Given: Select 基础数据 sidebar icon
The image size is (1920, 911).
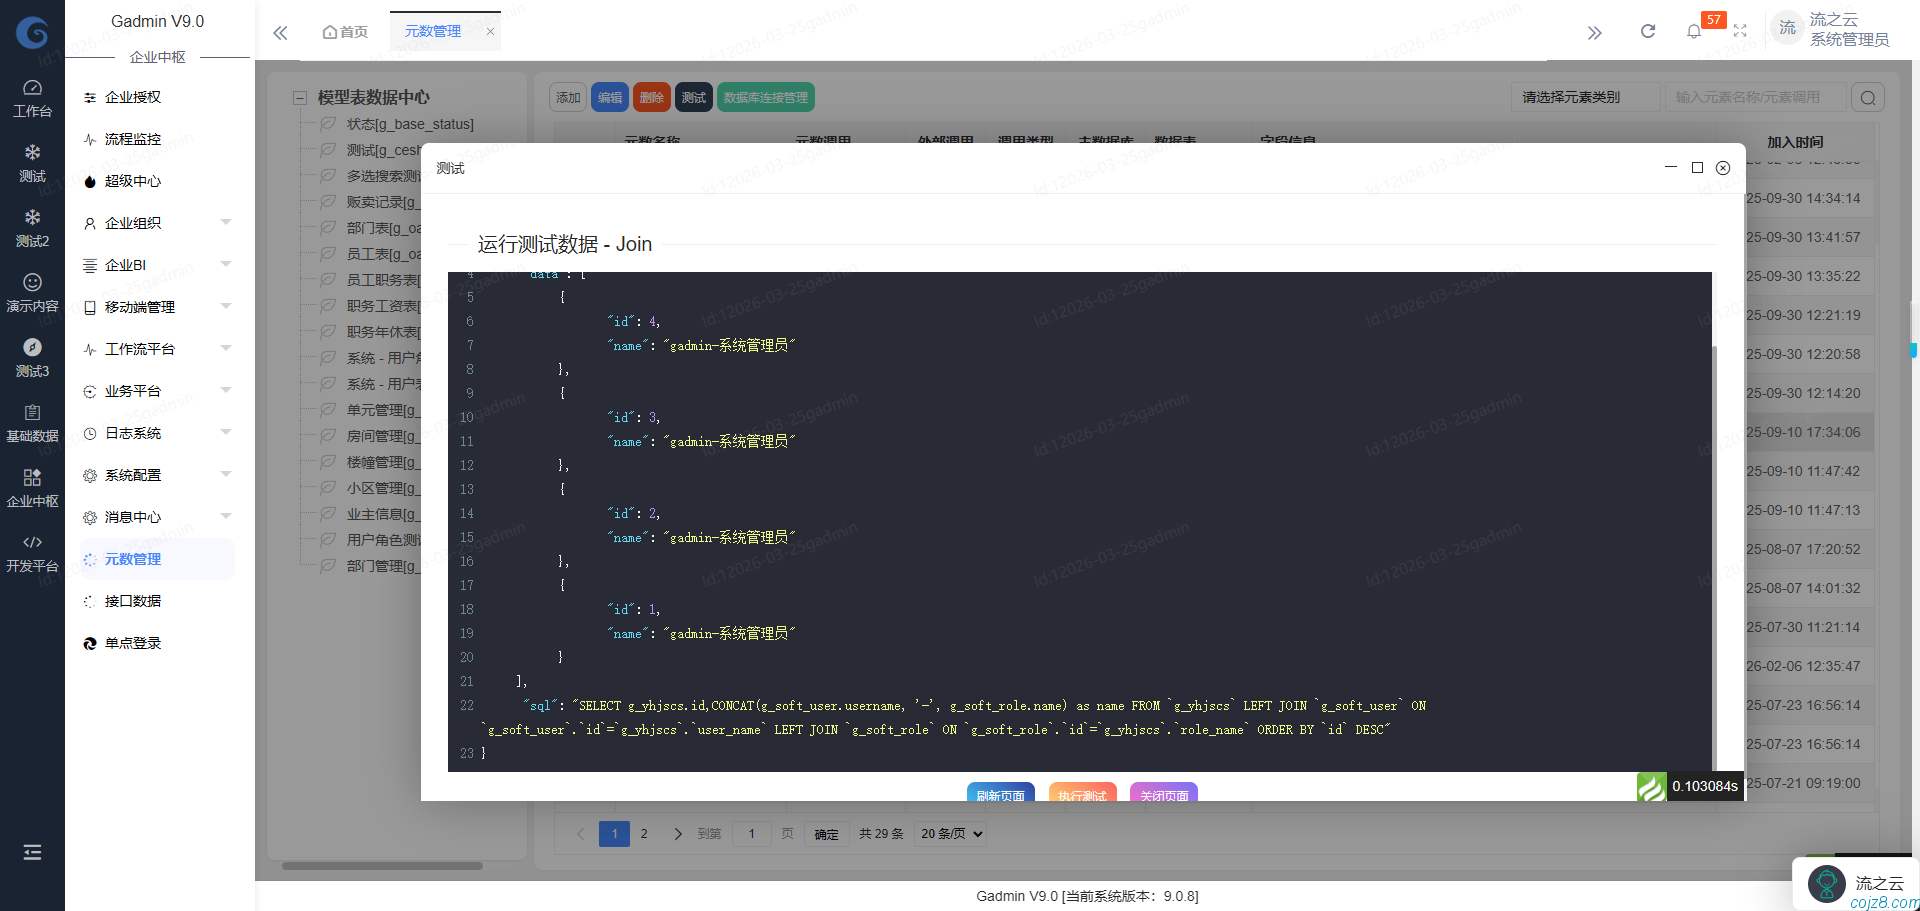Looking at the screenshot, I should (x=32, y=423).
